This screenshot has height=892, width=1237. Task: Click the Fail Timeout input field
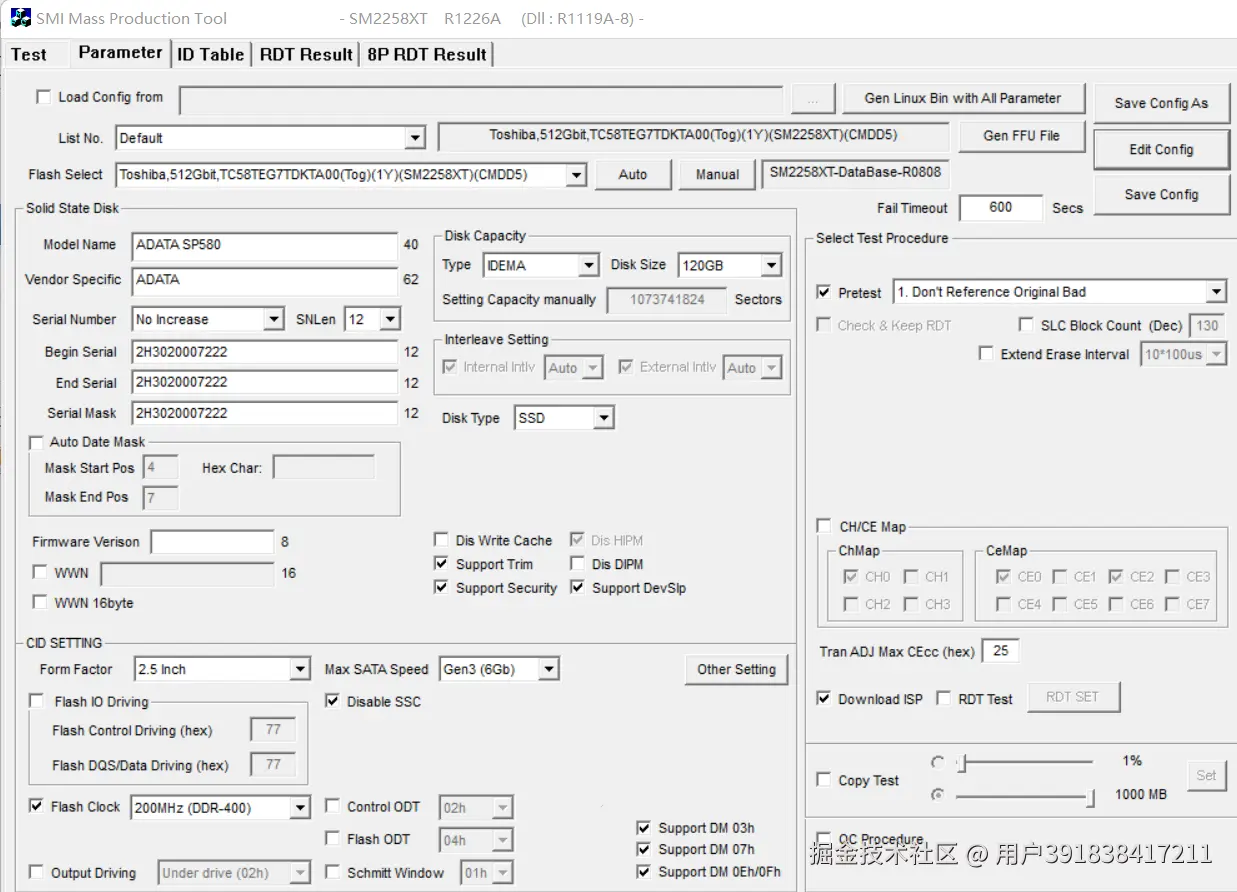coord(1001,208)
